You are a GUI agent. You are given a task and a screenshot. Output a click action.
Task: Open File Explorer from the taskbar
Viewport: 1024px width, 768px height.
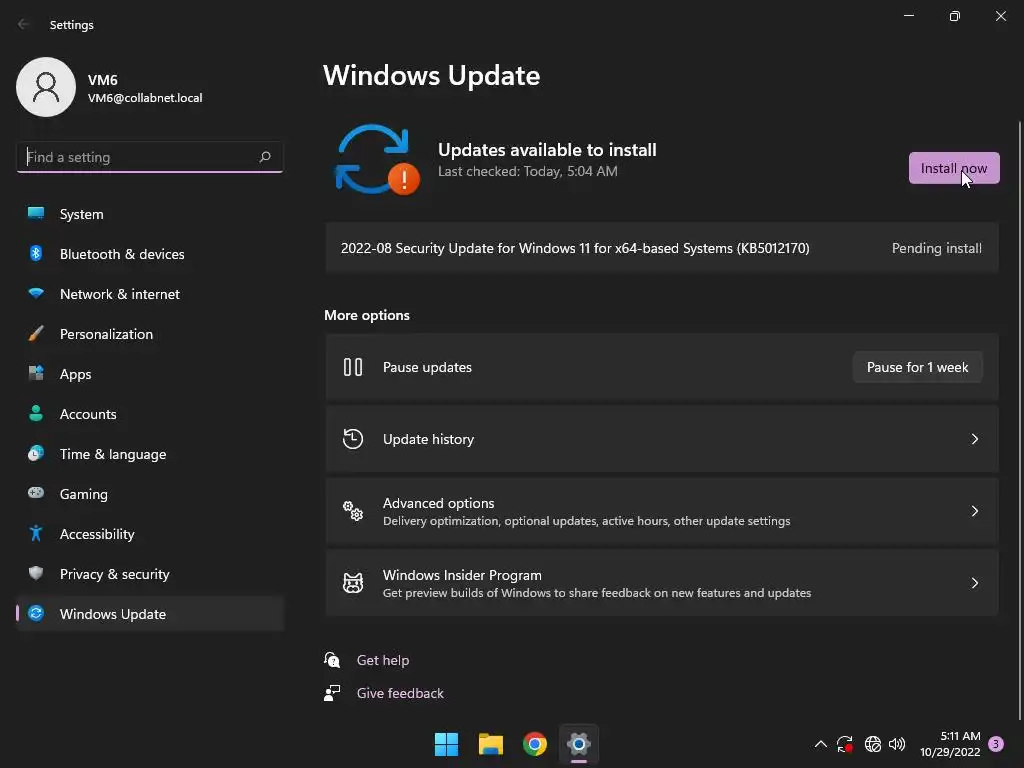(x=490, y=744)
